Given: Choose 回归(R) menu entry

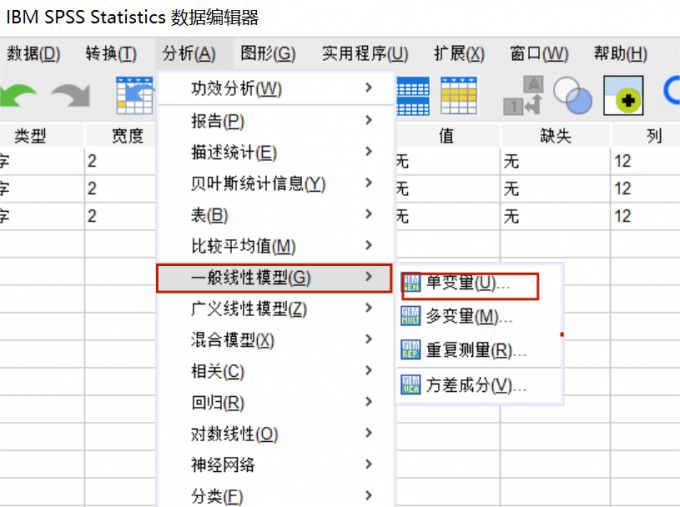Looking at the screenshot, I should point(276,402).
